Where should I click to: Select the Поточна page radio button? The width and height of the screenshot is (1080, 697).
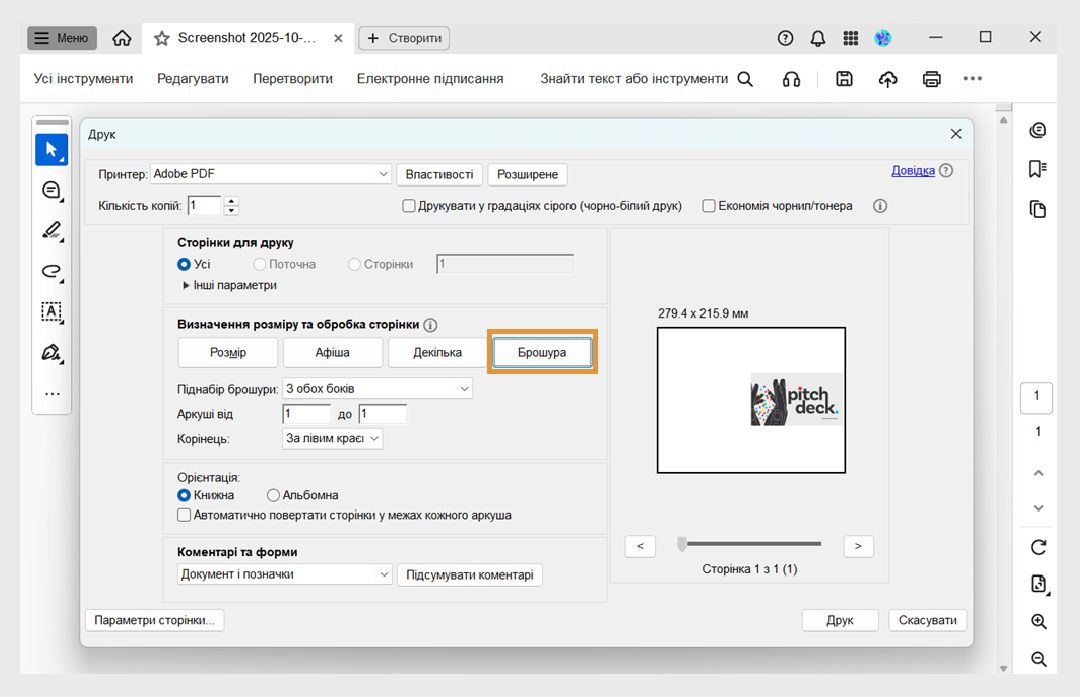(x=260, y=264)
